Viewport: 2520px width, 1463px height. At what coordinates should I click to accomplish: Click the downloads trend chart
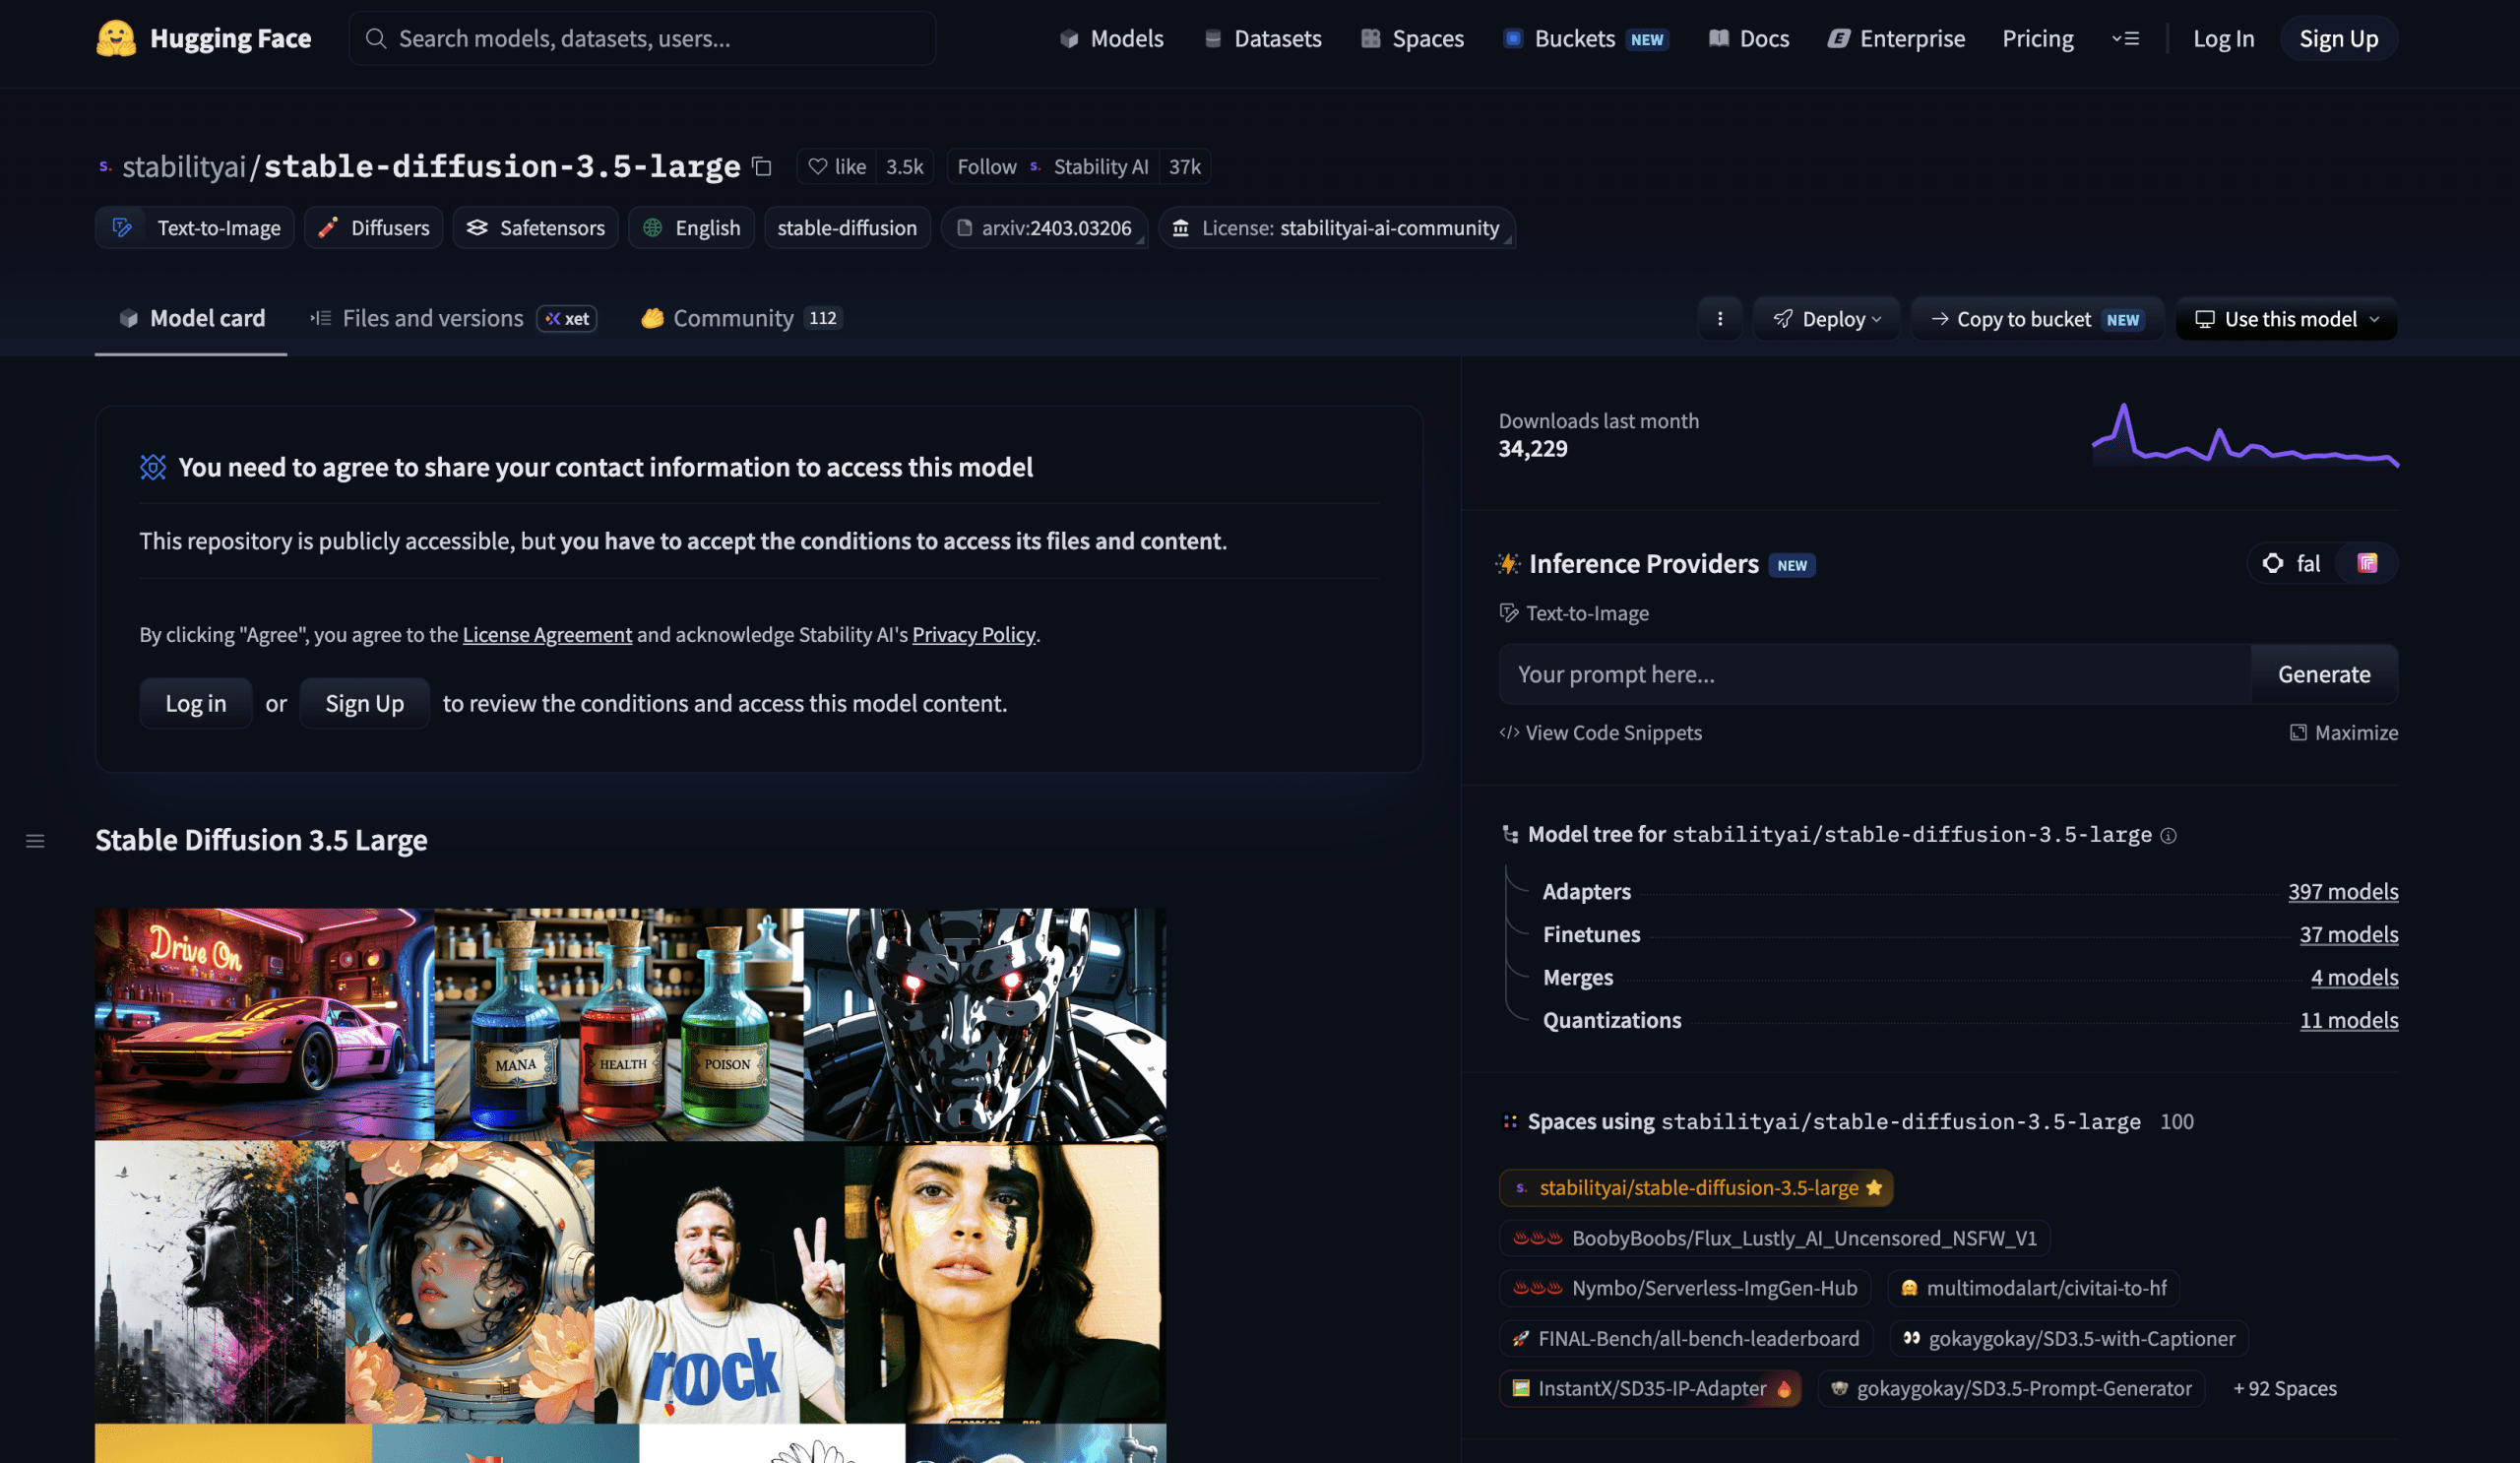(x=2245, y=435)
